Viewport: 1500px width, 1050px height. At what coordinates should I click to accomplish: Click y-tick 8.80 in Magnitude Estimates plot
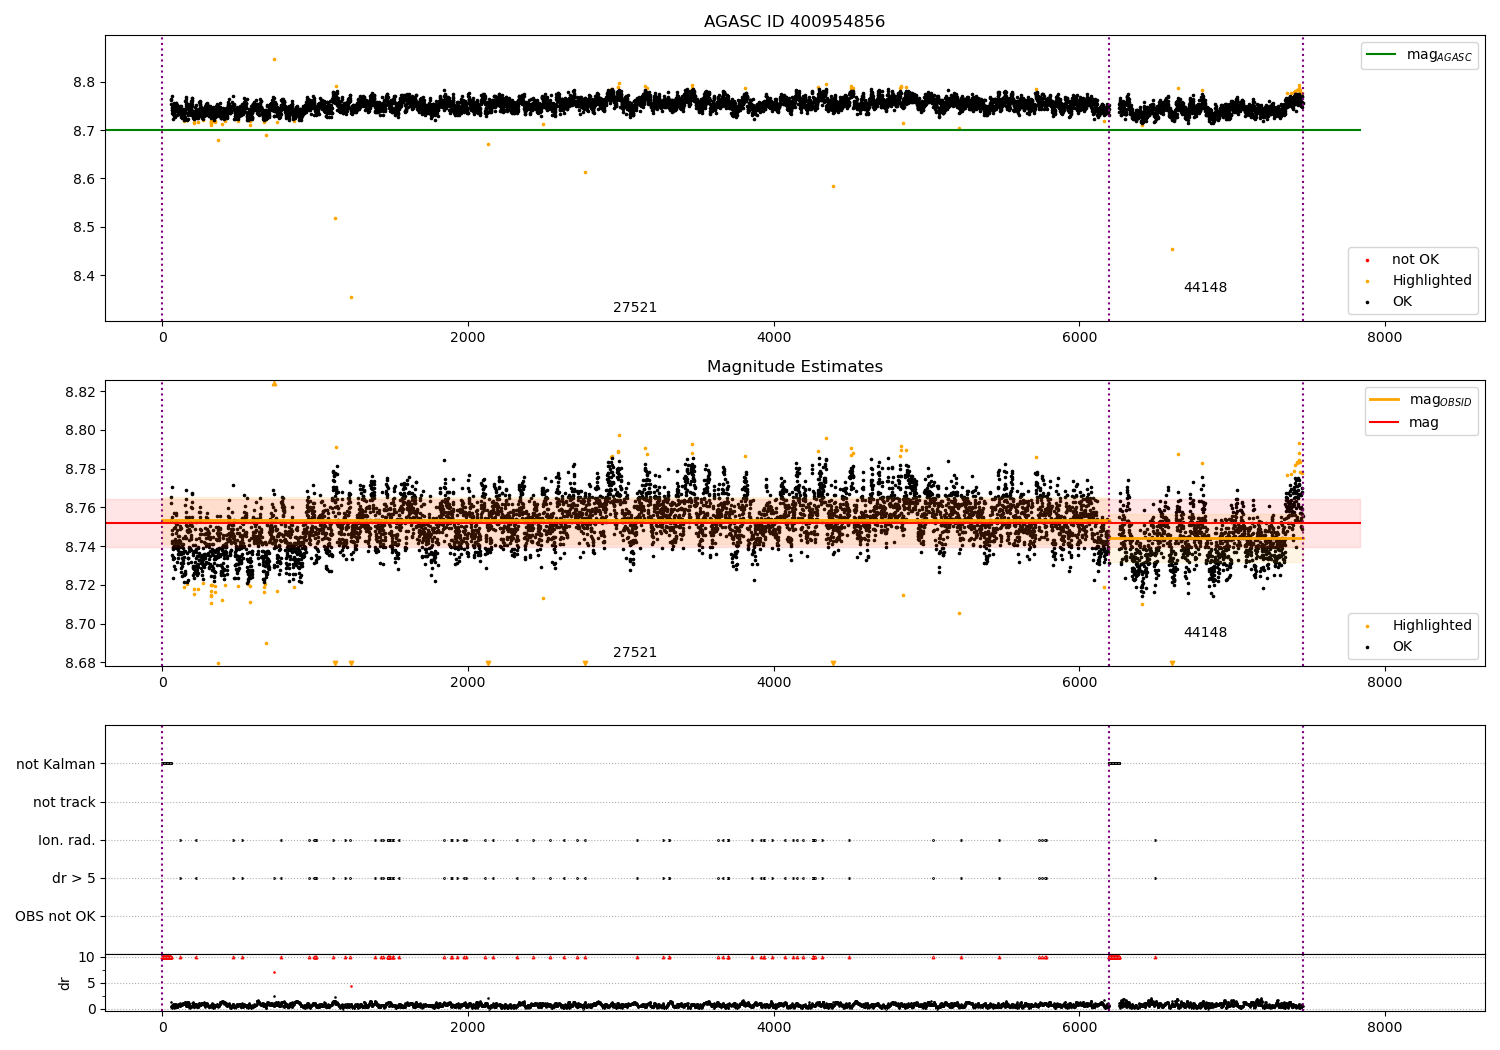(80, 431)
